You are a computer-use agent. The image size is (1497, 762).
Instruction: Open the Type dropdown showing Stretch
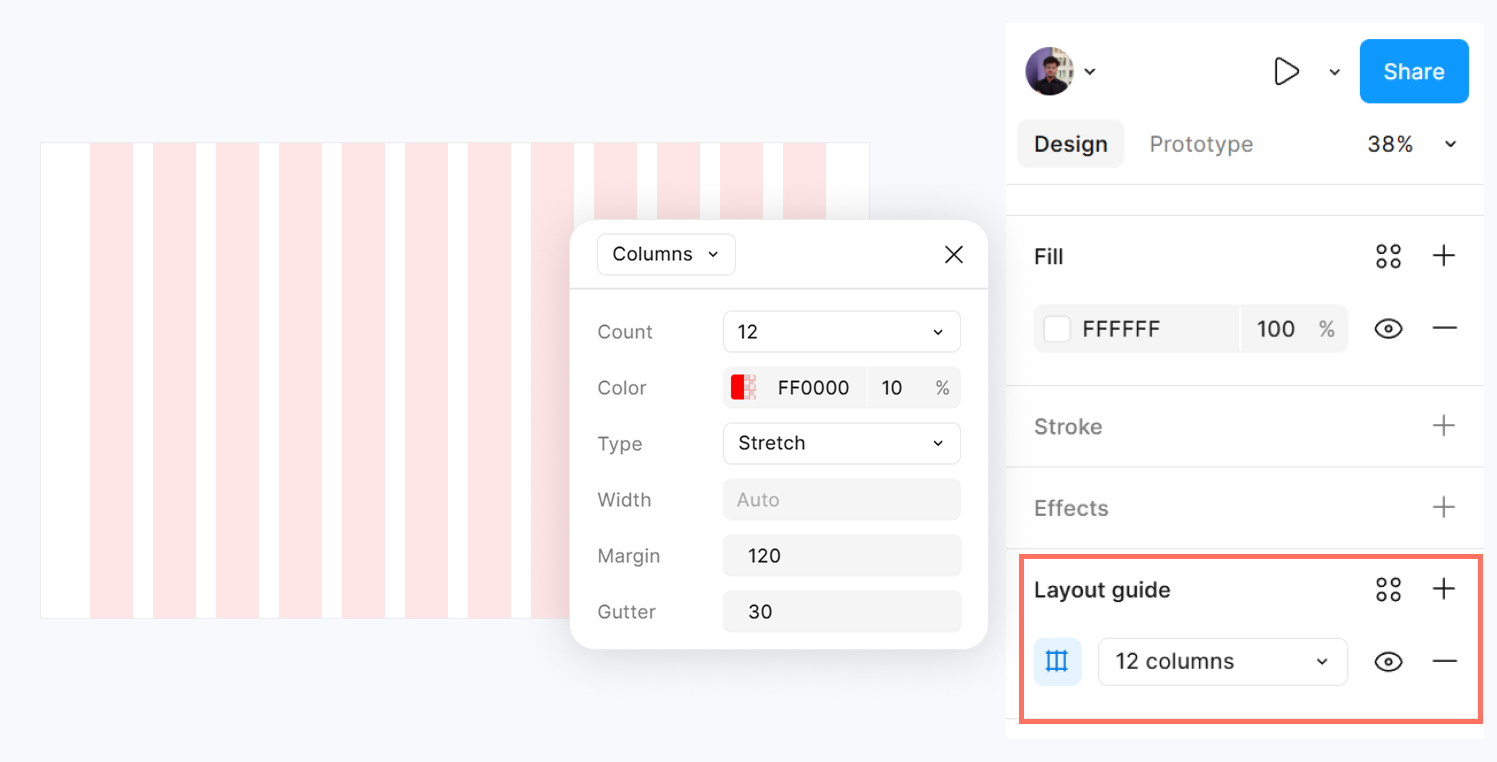841,443
